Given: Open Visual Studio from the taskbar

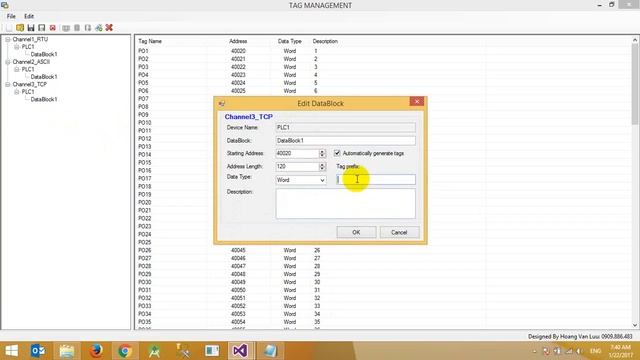Looking at the screenshot, I should pos(240,351).
